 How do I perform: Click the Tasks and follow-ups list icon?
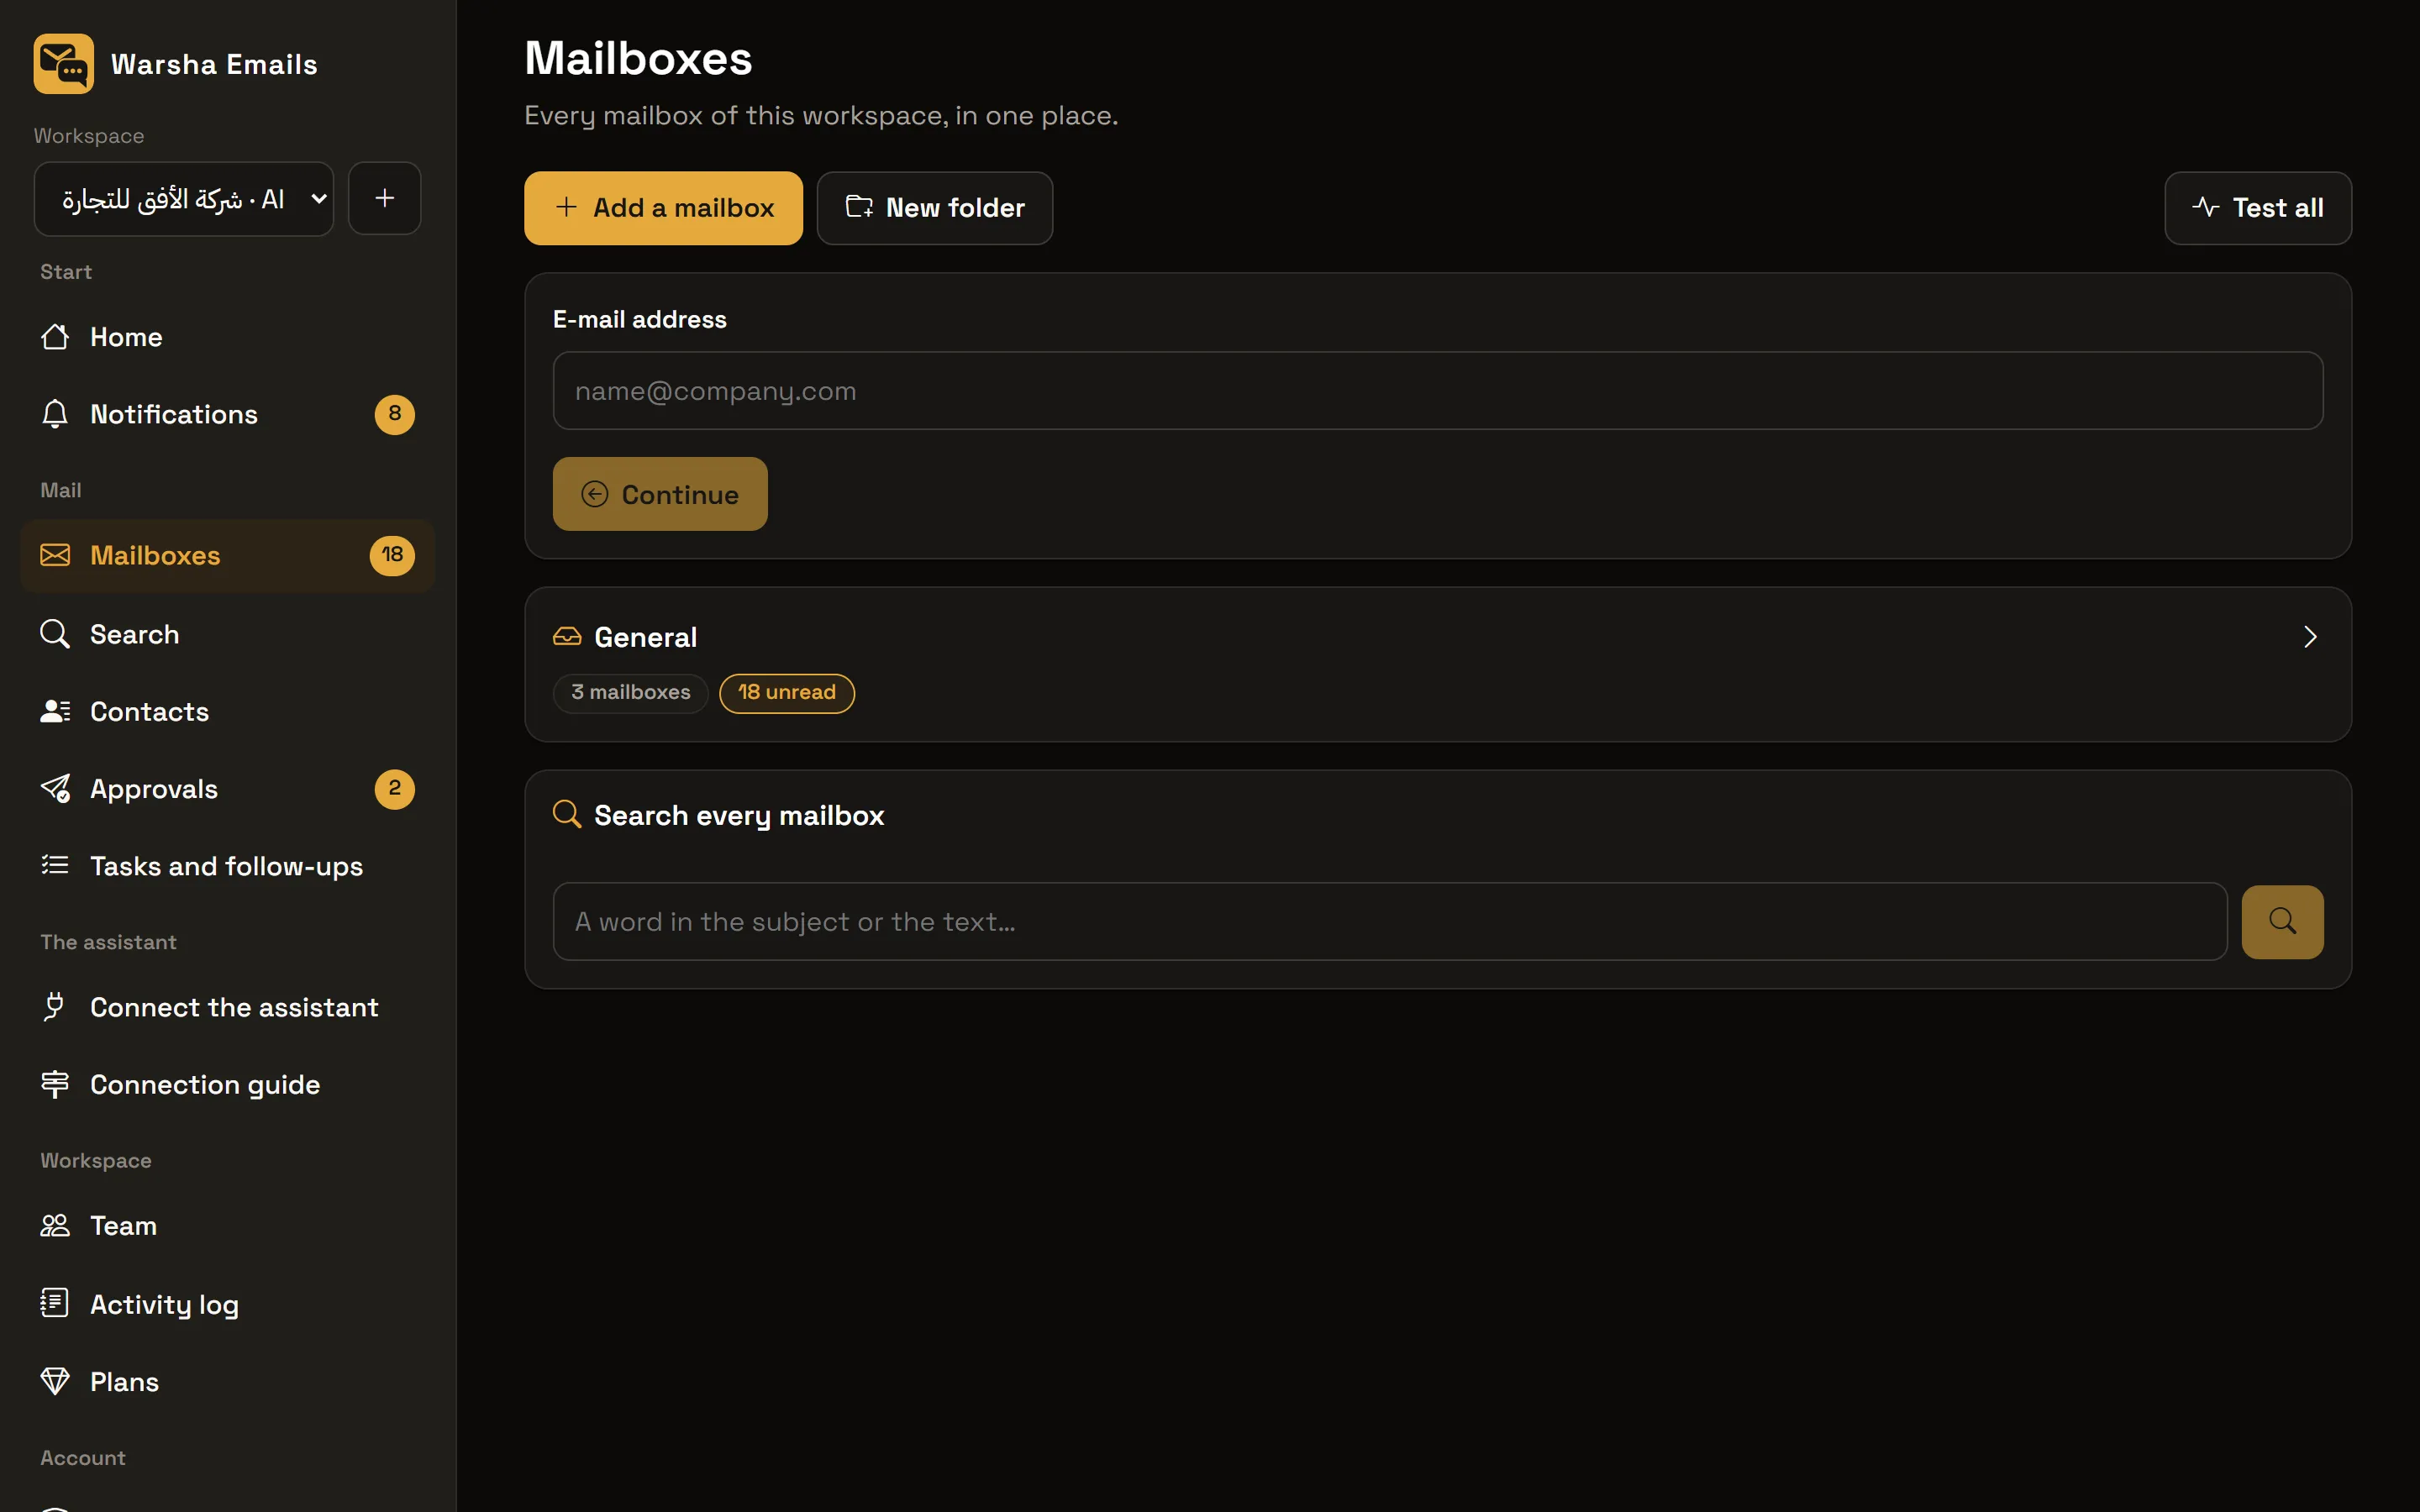[x=55, y=866]
